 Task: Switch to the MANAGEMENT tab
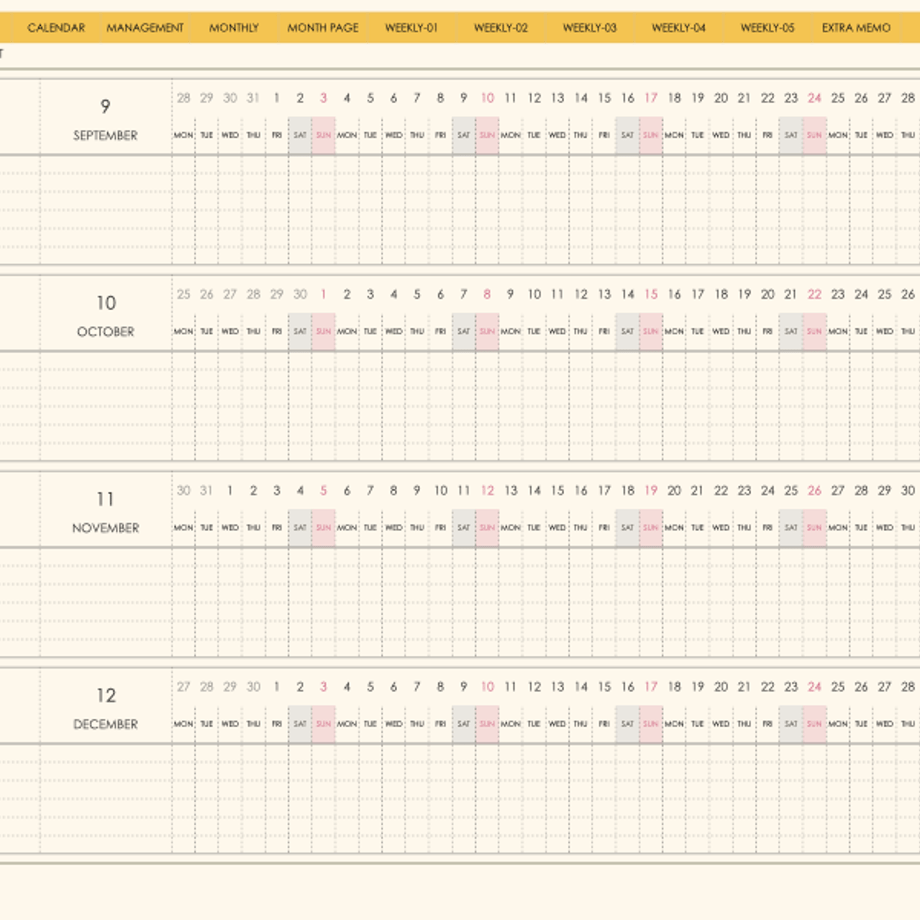point(145,28)
